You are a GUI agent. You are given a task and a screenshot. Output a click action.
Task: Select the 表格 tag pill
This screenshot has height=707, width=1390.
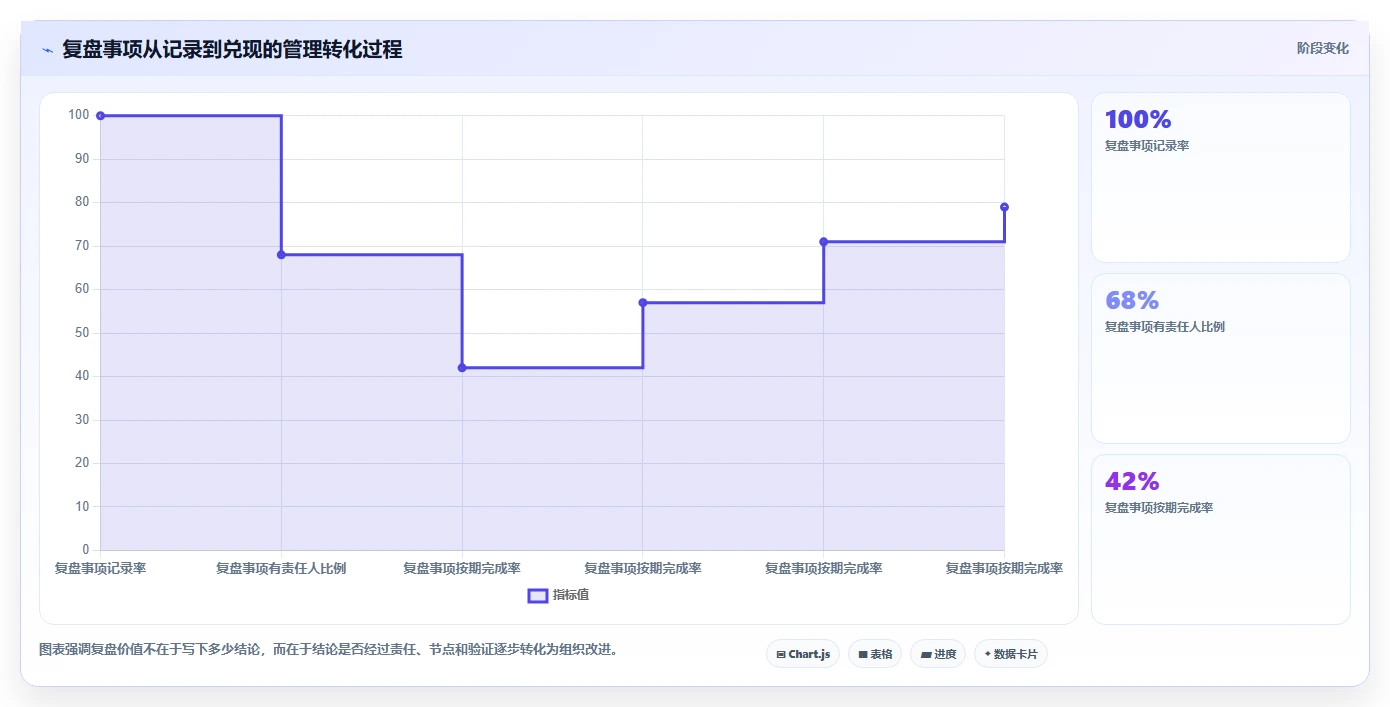875,654
